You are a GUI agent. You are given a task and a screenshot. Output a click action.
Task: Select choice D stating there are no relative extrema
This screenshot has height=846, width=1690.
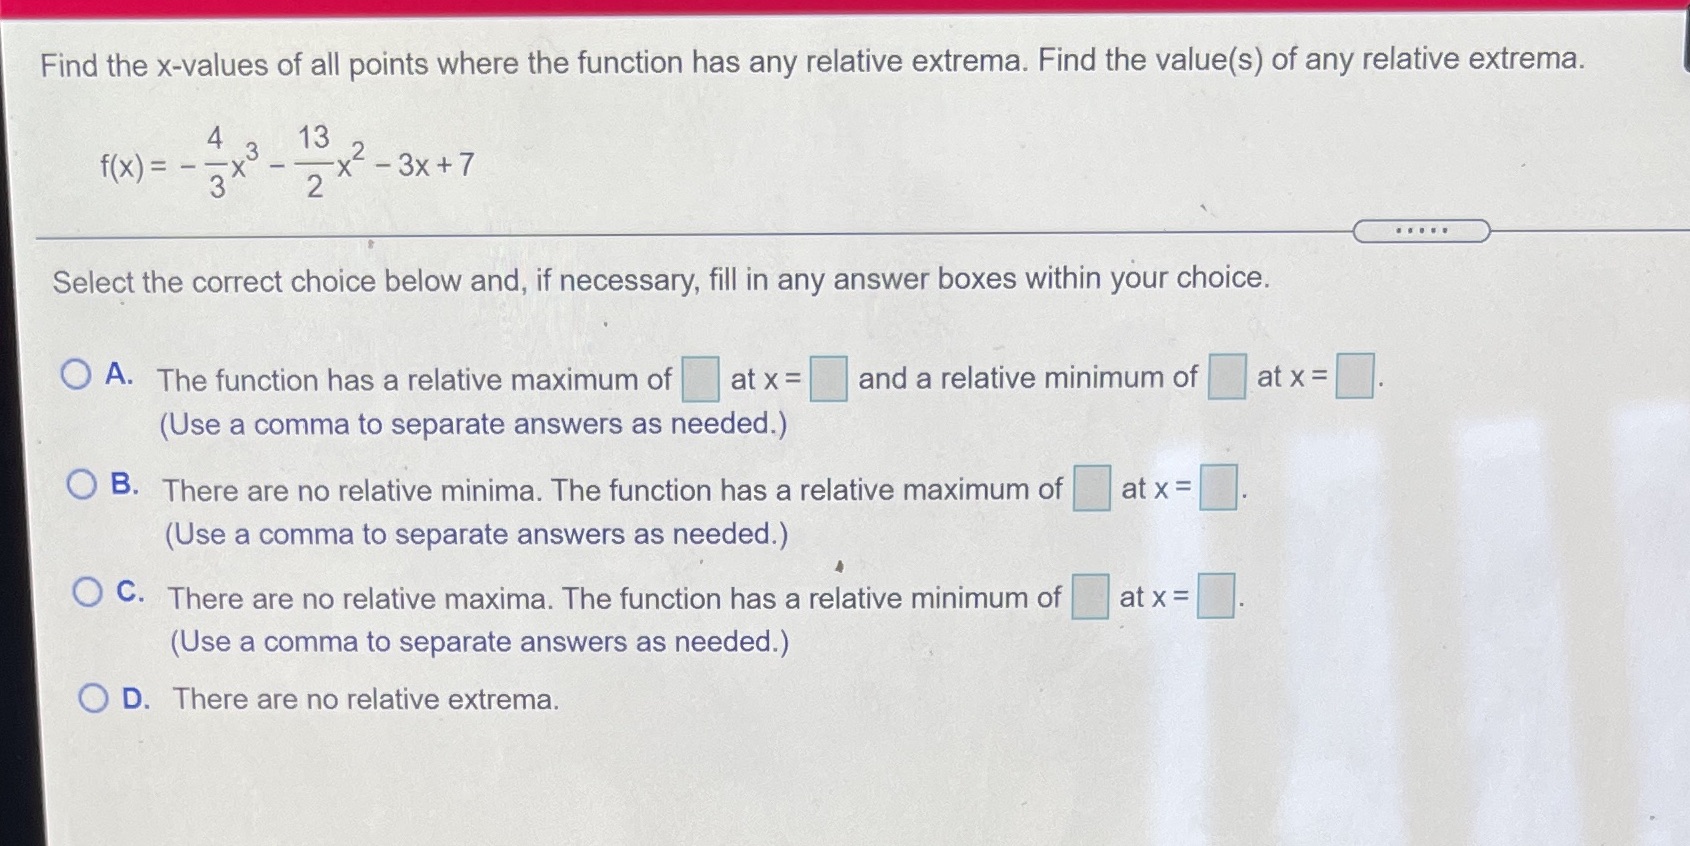tap(95, 700)
